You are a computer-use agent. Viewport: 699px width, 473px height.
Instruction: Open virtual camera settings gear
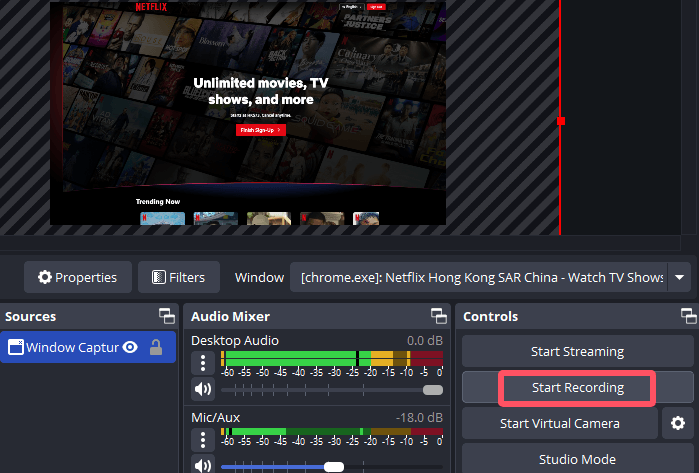[678, 423]
